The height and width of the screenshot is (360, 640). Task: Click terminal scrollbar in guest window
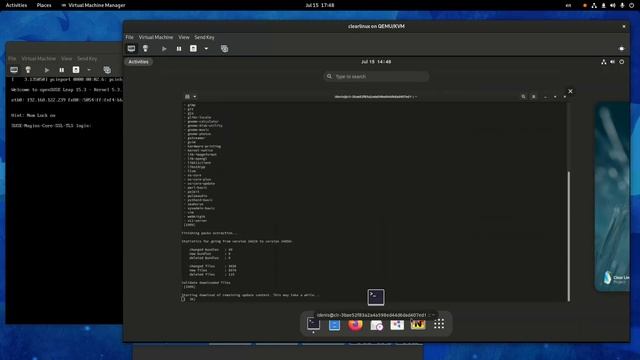tap(569, 236)
